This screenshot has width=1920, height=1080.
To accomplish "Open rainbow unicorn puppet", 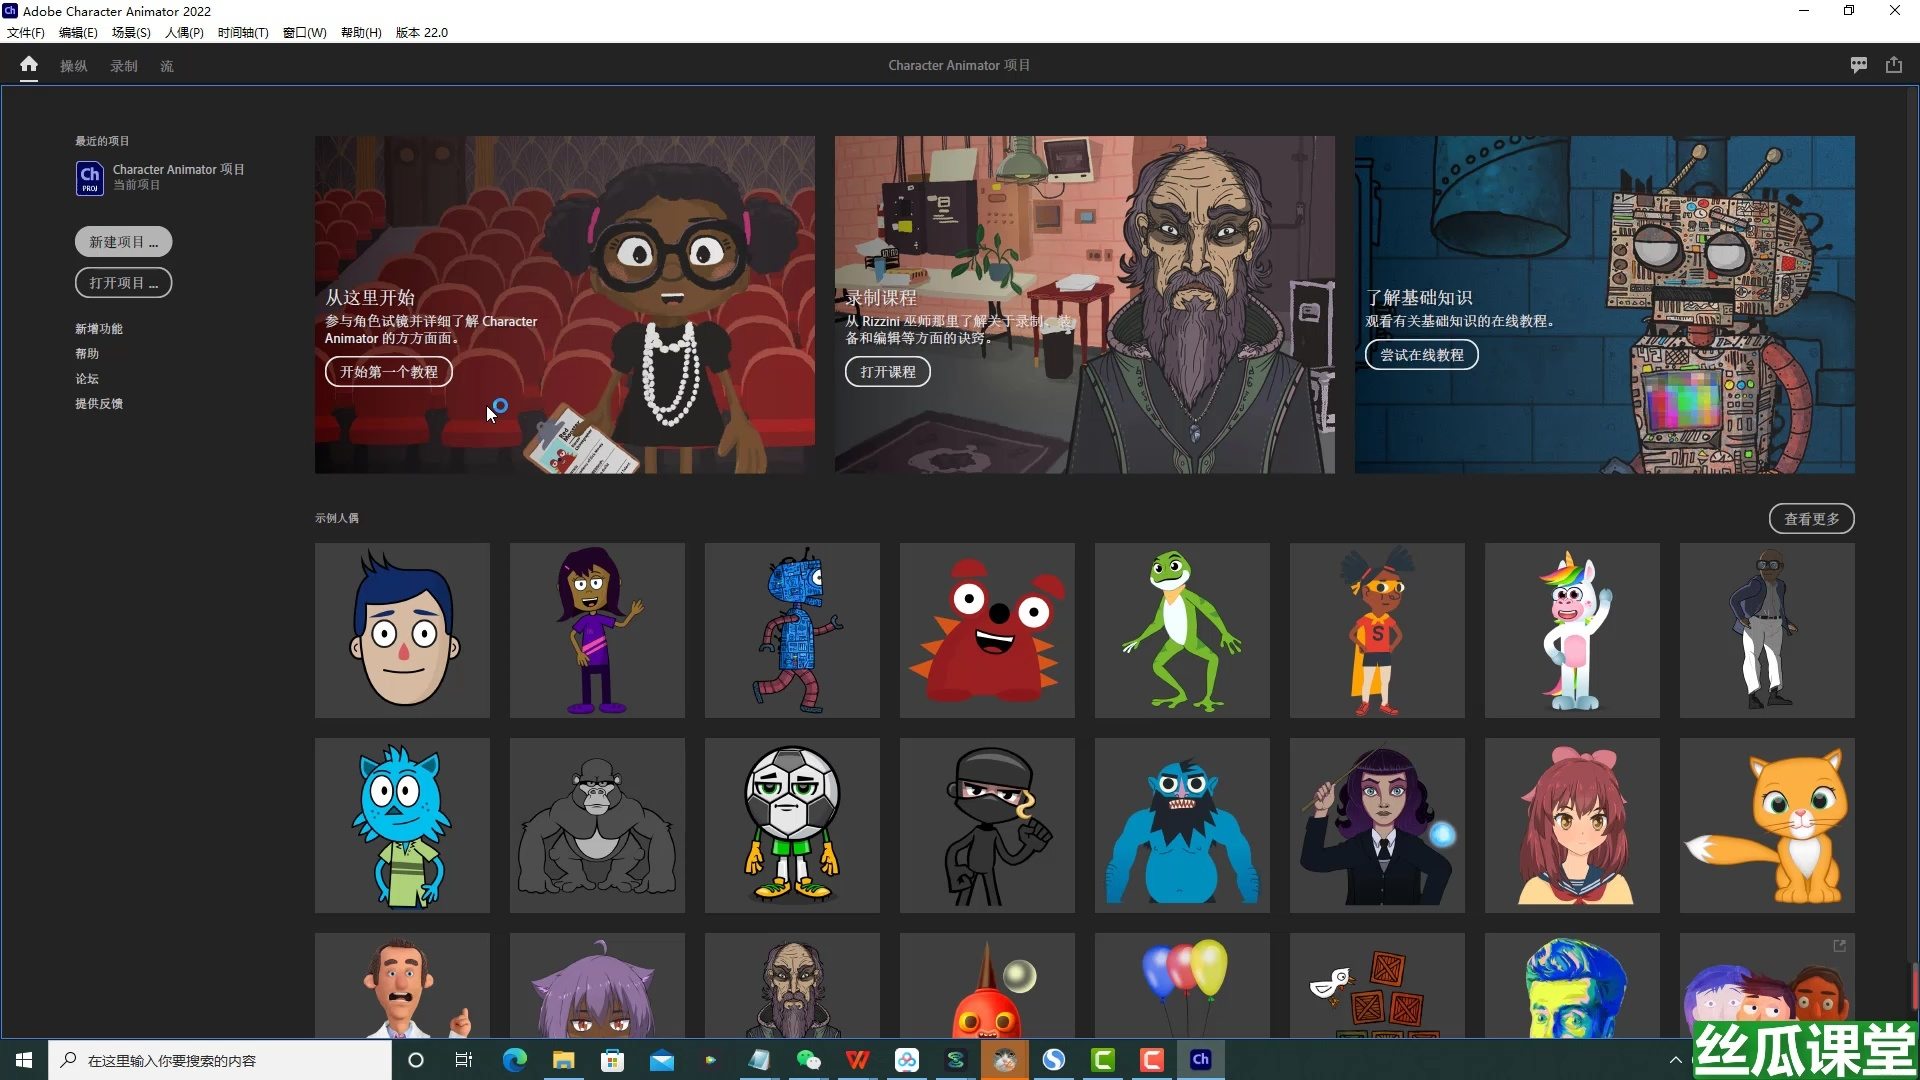I will point(1572,630).
